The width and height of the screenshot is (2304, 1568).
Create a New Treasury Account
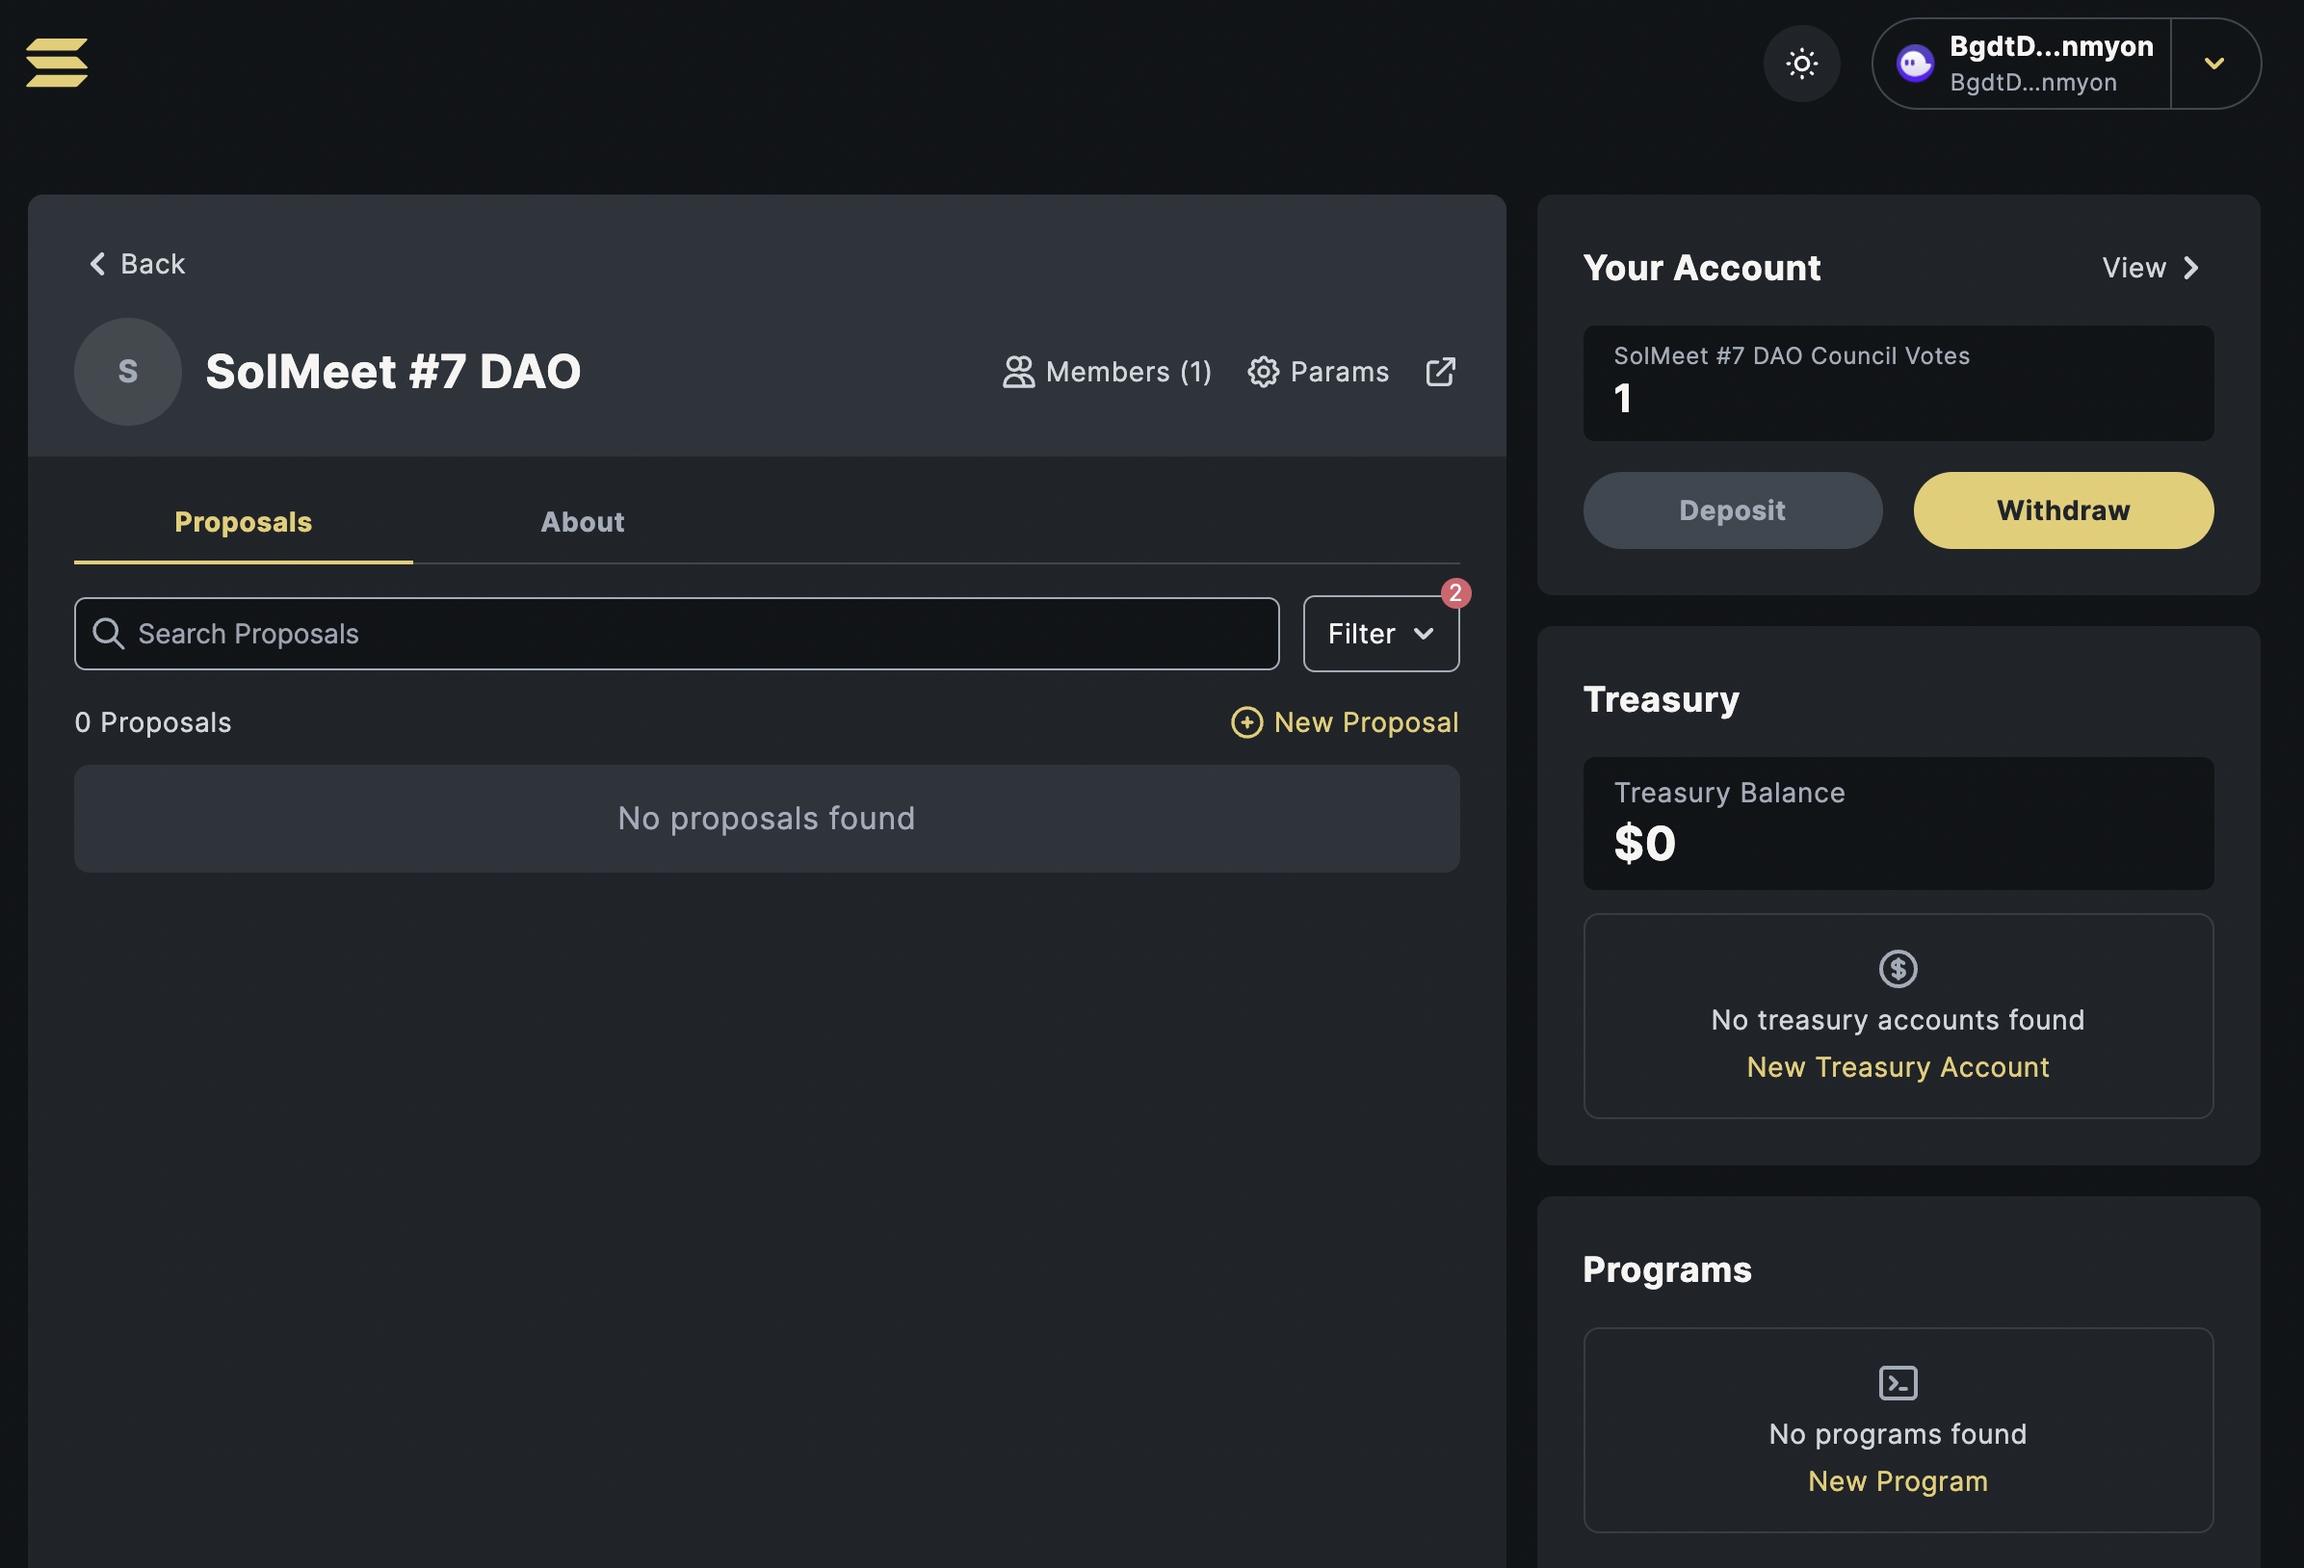pos(1897,1067)
